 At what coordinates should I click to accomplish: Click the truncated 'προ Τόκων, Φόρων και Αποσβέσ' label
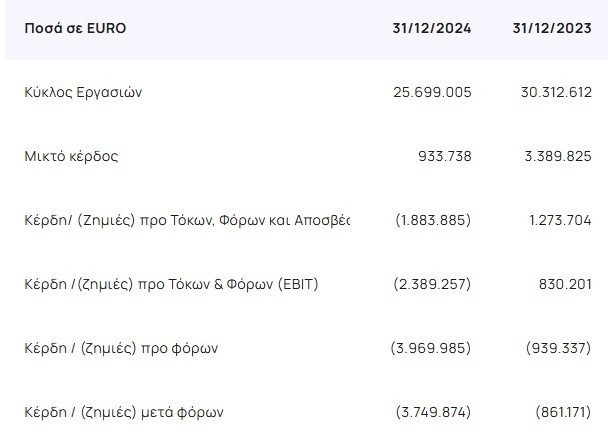click(x=187, y=220)
